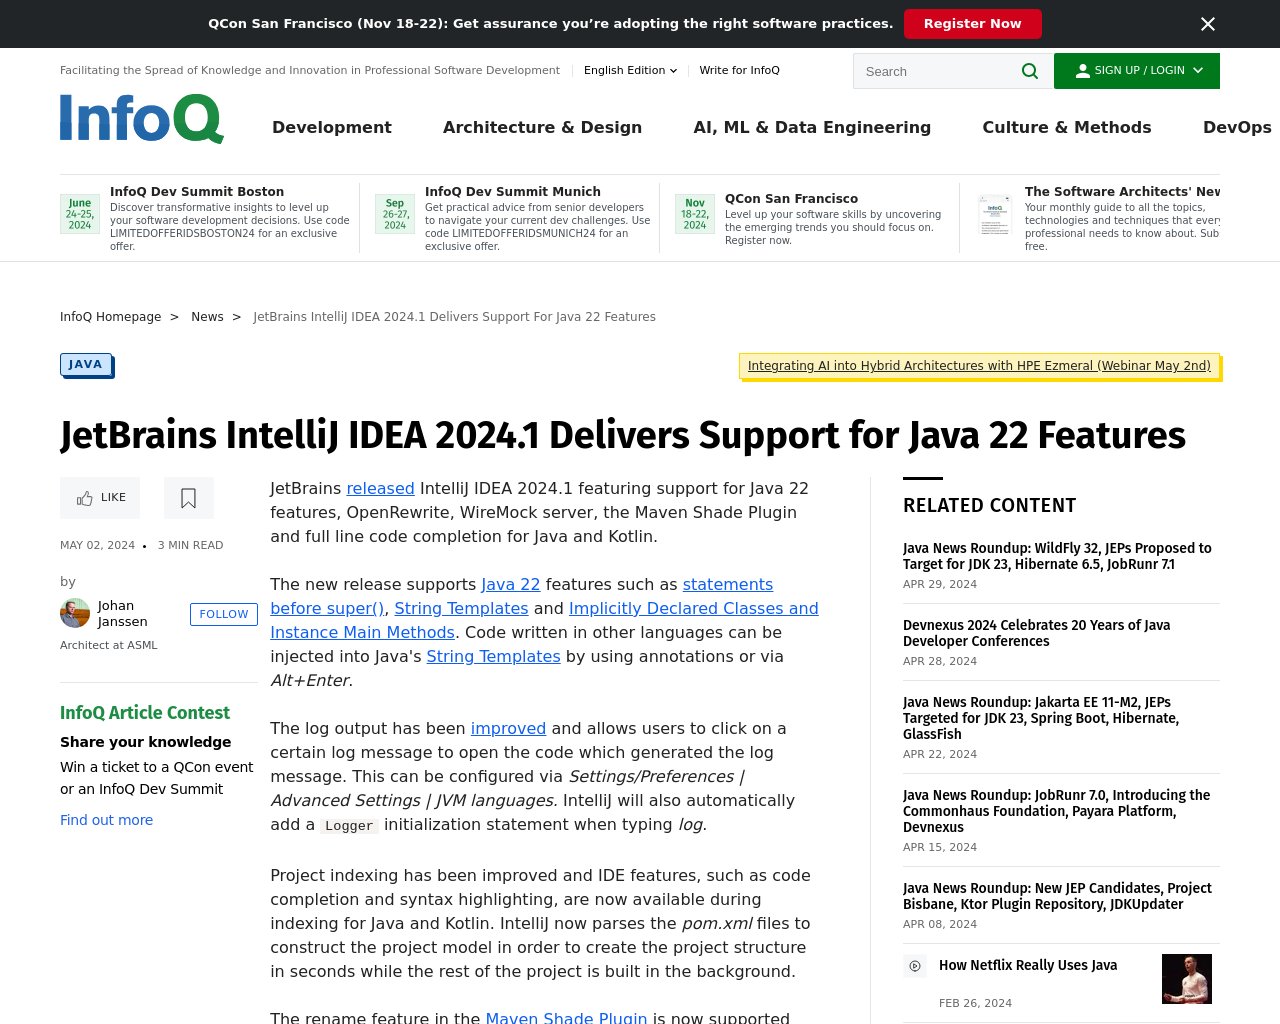Close the QCon San Francisco banner
This screenshot has width=1280, height=1024.
point(1208,24)
